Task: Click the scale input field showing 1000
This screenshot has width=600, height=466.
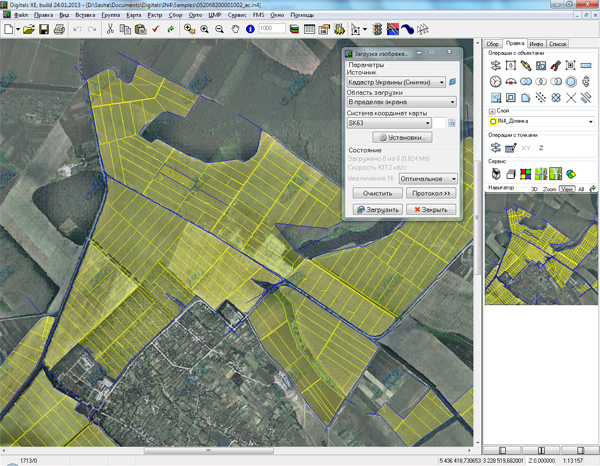Action: pos(270,29)
